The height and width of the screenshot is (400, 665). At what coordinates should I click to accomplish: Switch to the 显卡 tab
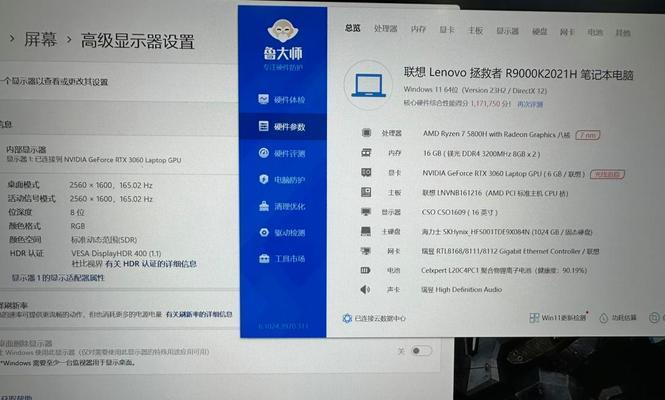click(447, 30)
